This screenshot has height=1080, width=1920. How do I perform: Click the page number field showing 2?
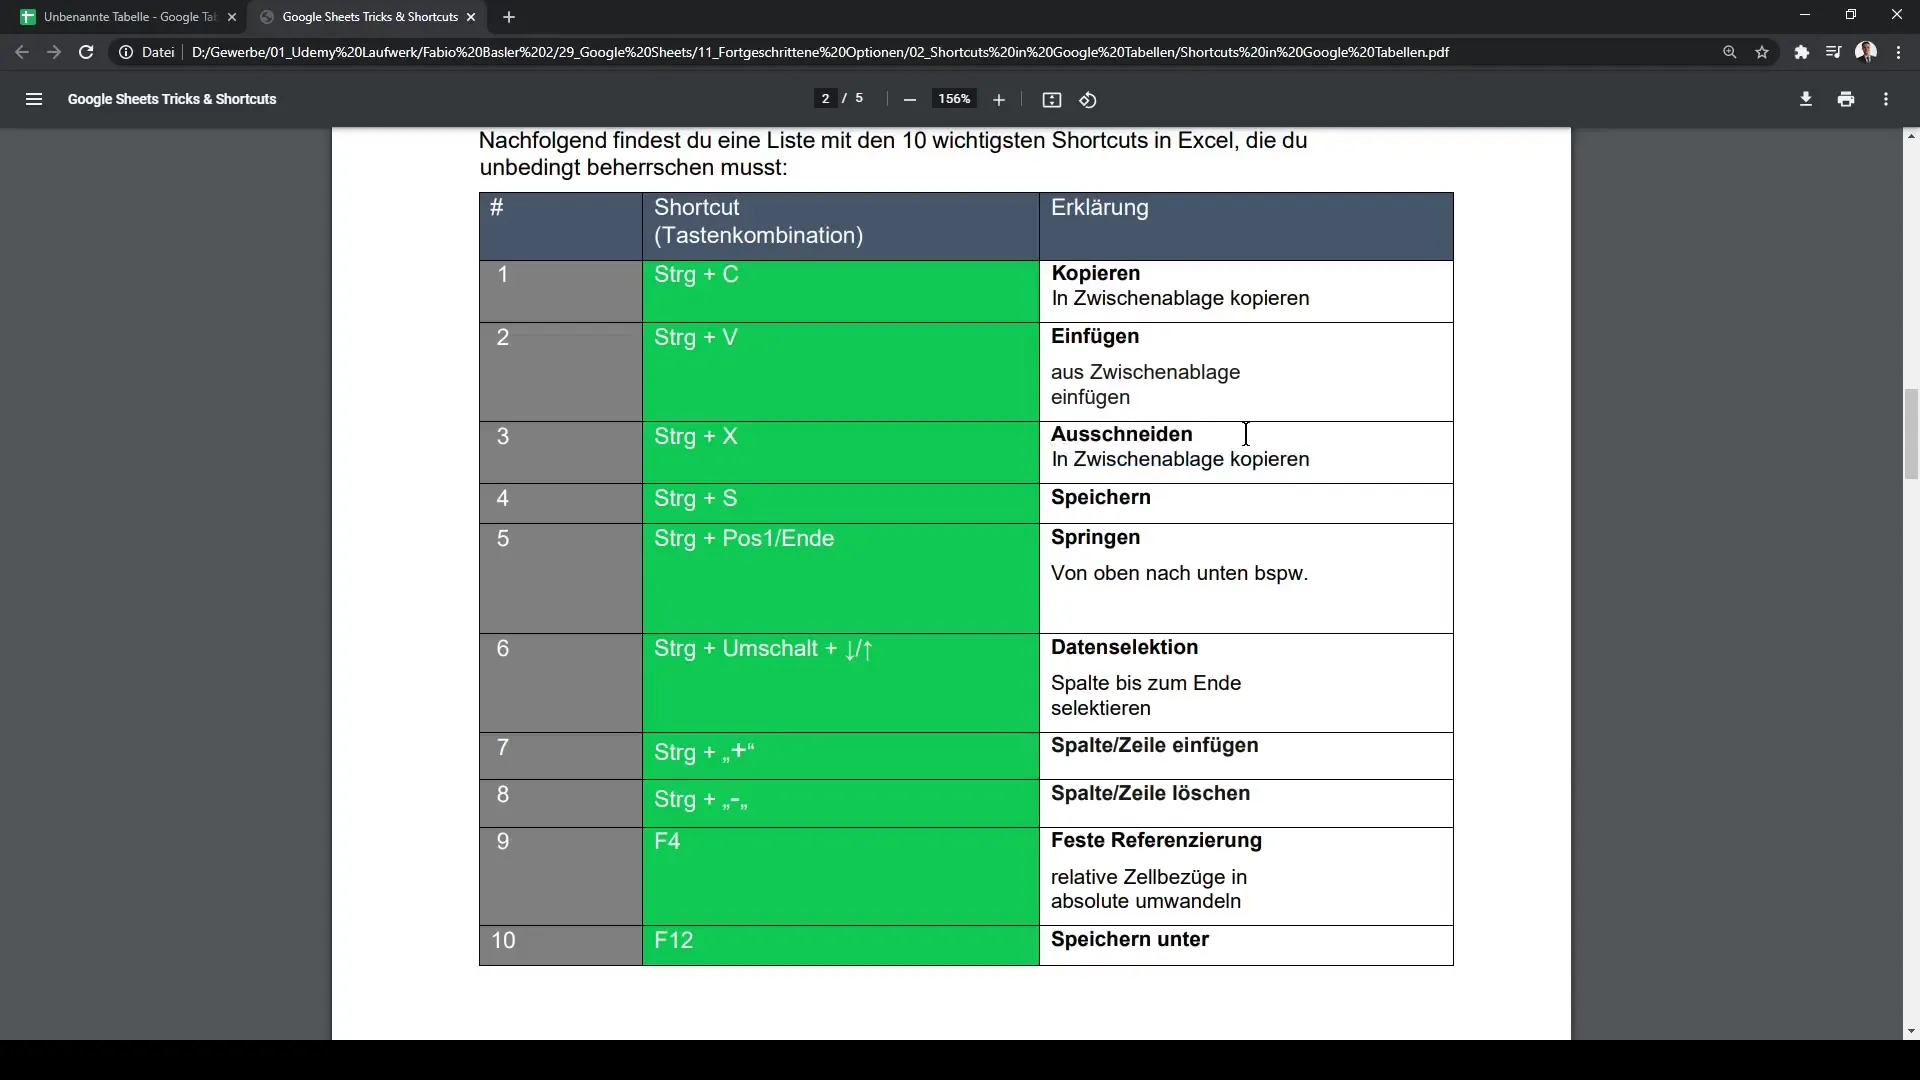click(825, 98)
